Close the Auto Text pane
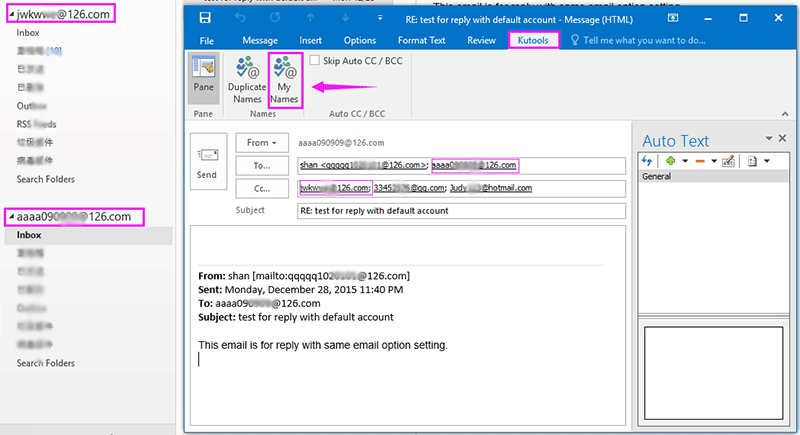Image resolution: width=800 pixels, height=435 pixels. tap(783, 138)
